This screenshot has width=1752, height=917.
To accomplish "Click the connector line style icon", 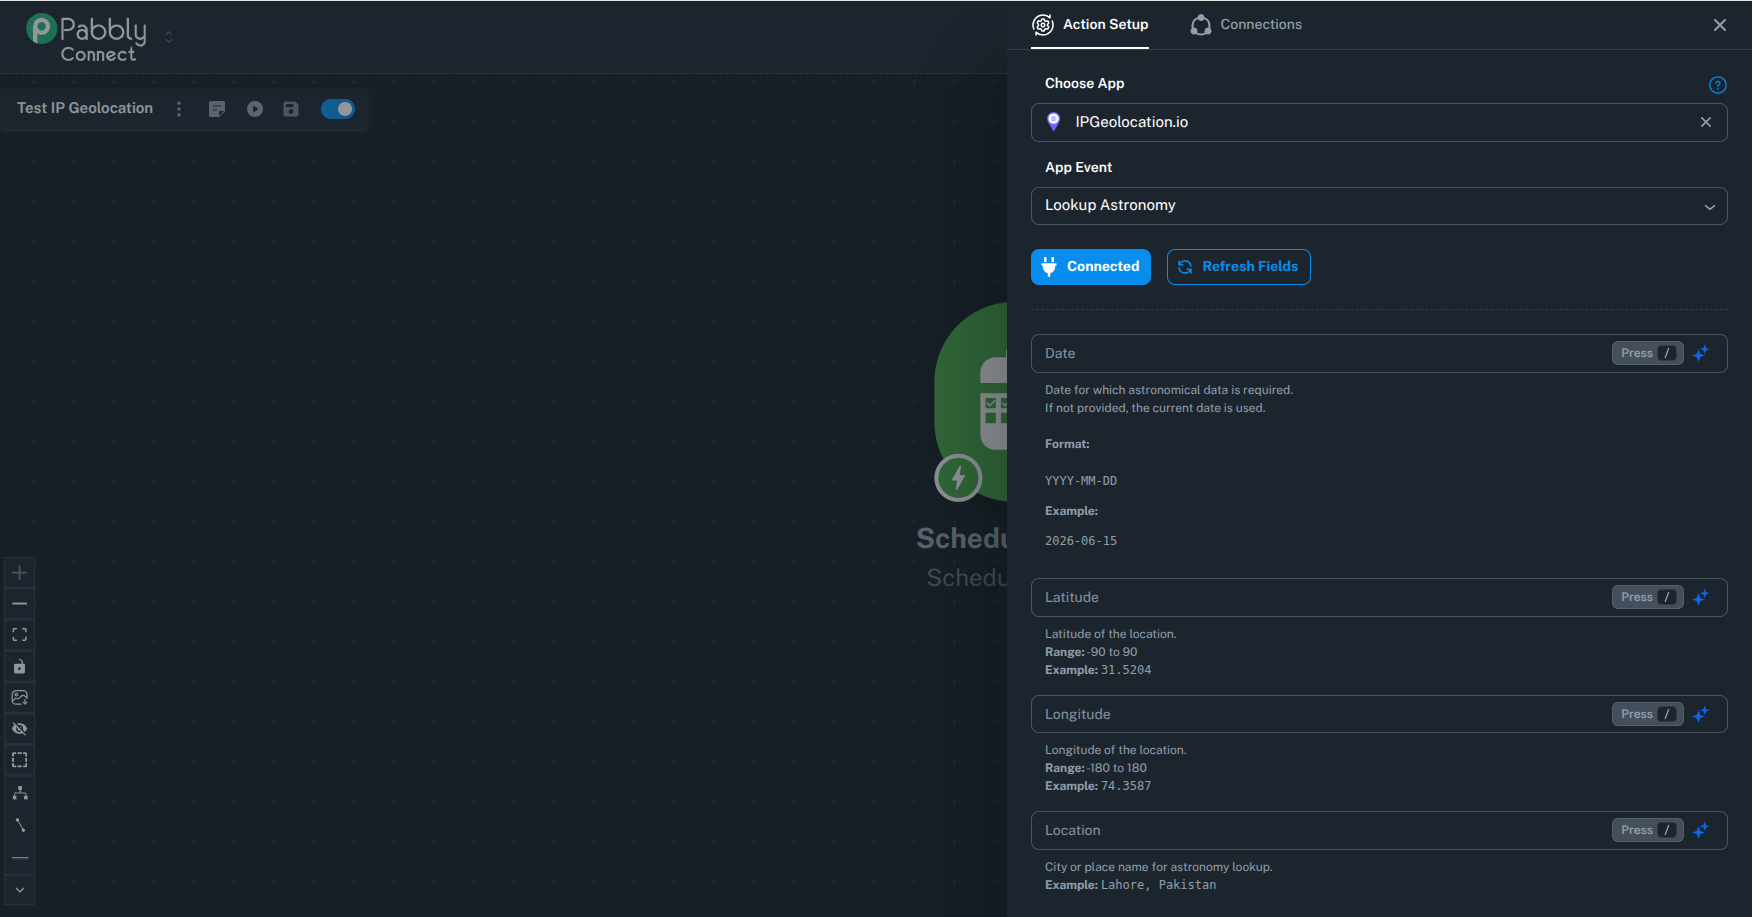I will (19, 825).
